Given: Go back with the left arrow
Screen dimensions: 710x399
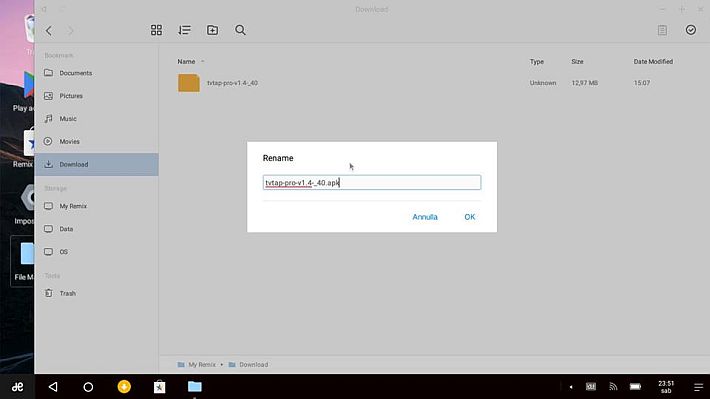Looking at the screenshot, I should point(48,30).
